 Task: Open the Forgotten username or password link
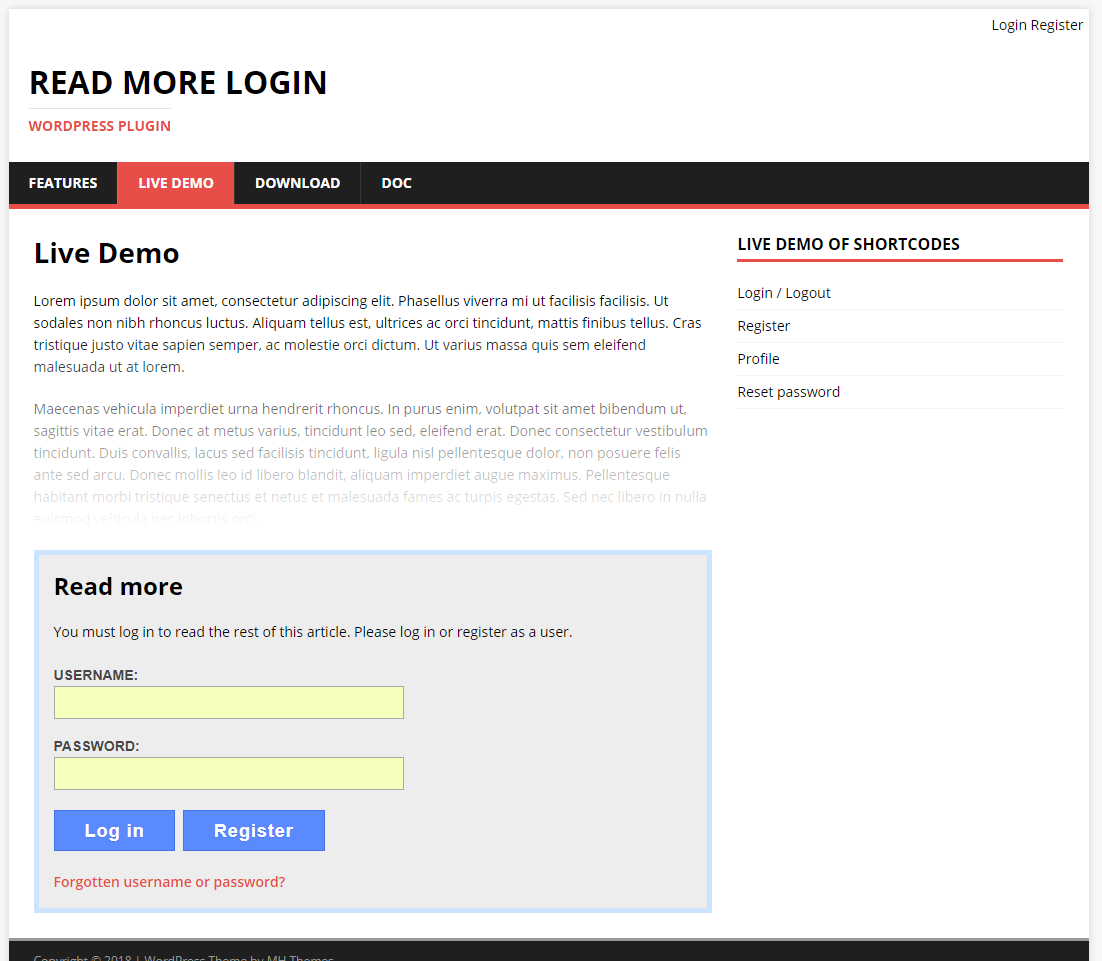click(x=169, y=881)
